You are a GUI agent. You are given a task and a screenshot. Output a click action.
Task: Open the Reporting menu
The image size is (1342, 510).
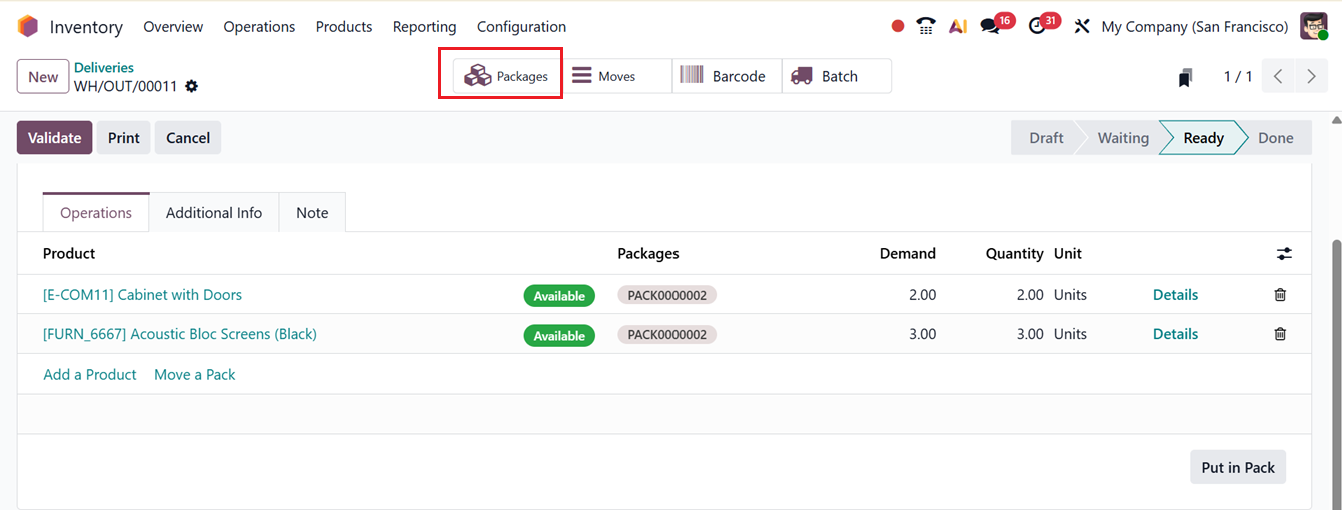[424, 27]
